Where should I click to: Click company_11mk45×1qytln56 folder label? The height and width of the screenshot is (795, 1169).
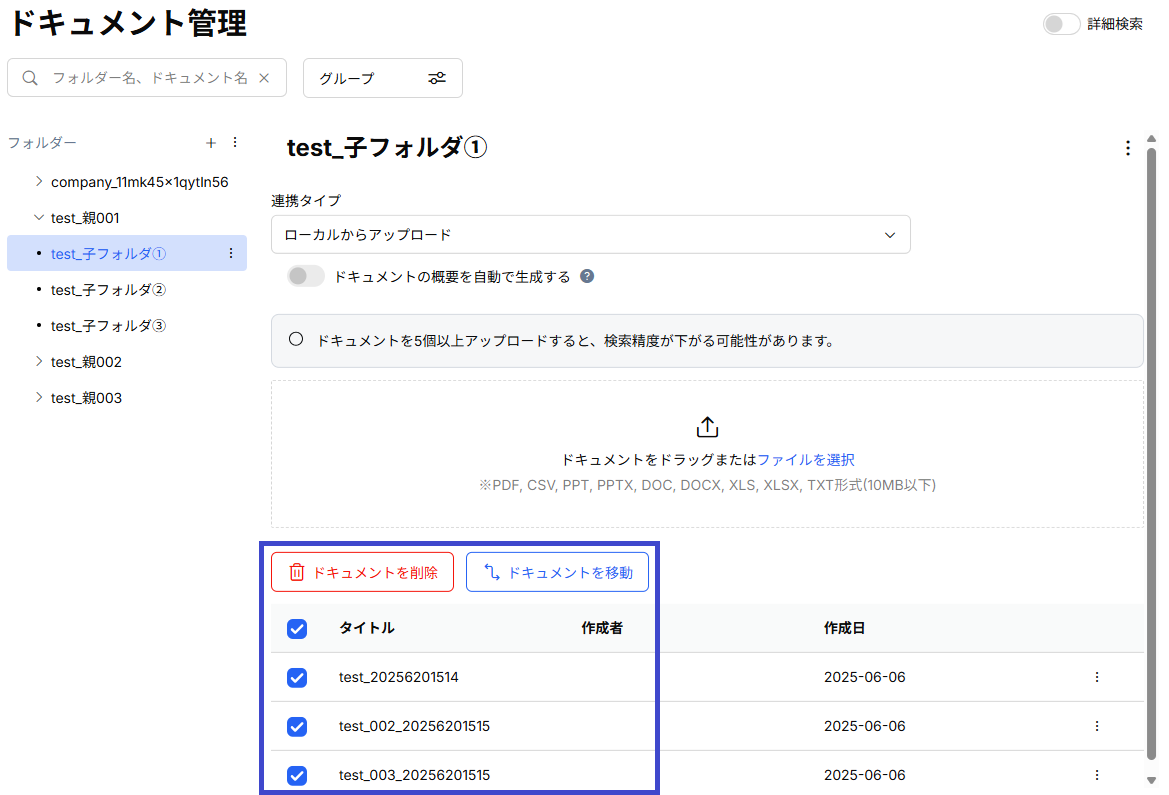coord(139,182)
